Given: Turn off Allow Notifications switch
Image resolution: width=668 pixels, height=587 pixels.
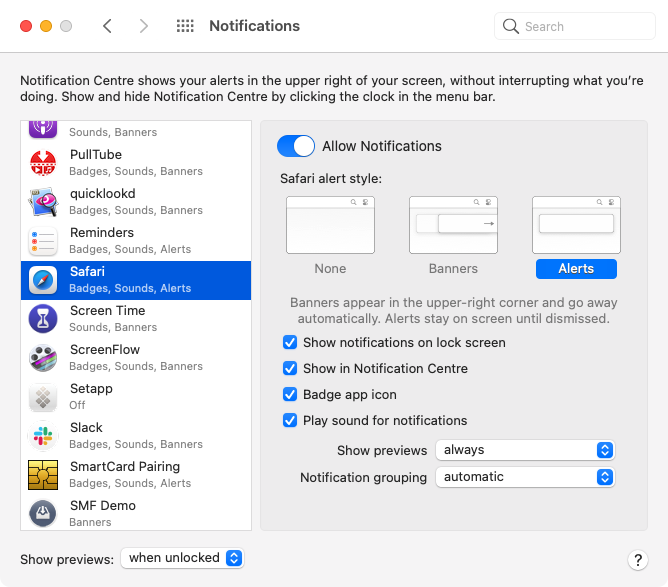Looking at the screenshot, I should coord(296,146).
